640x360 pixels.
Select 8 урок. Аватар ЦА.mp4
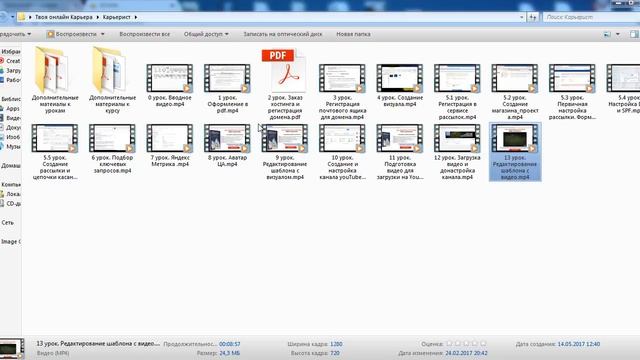coord(227,146)
